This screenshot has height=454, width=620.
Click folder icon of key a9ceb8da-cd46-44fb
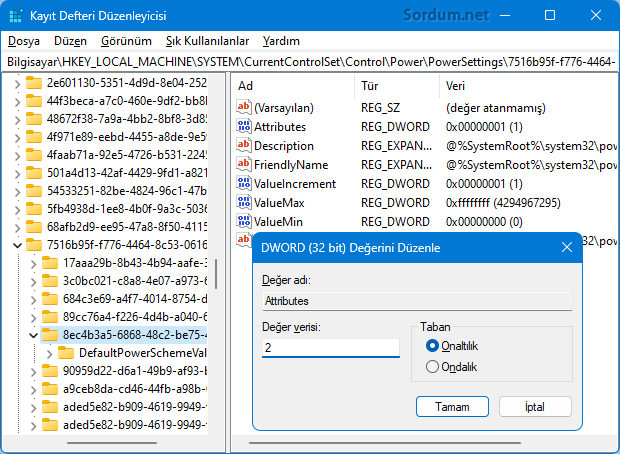50,389
